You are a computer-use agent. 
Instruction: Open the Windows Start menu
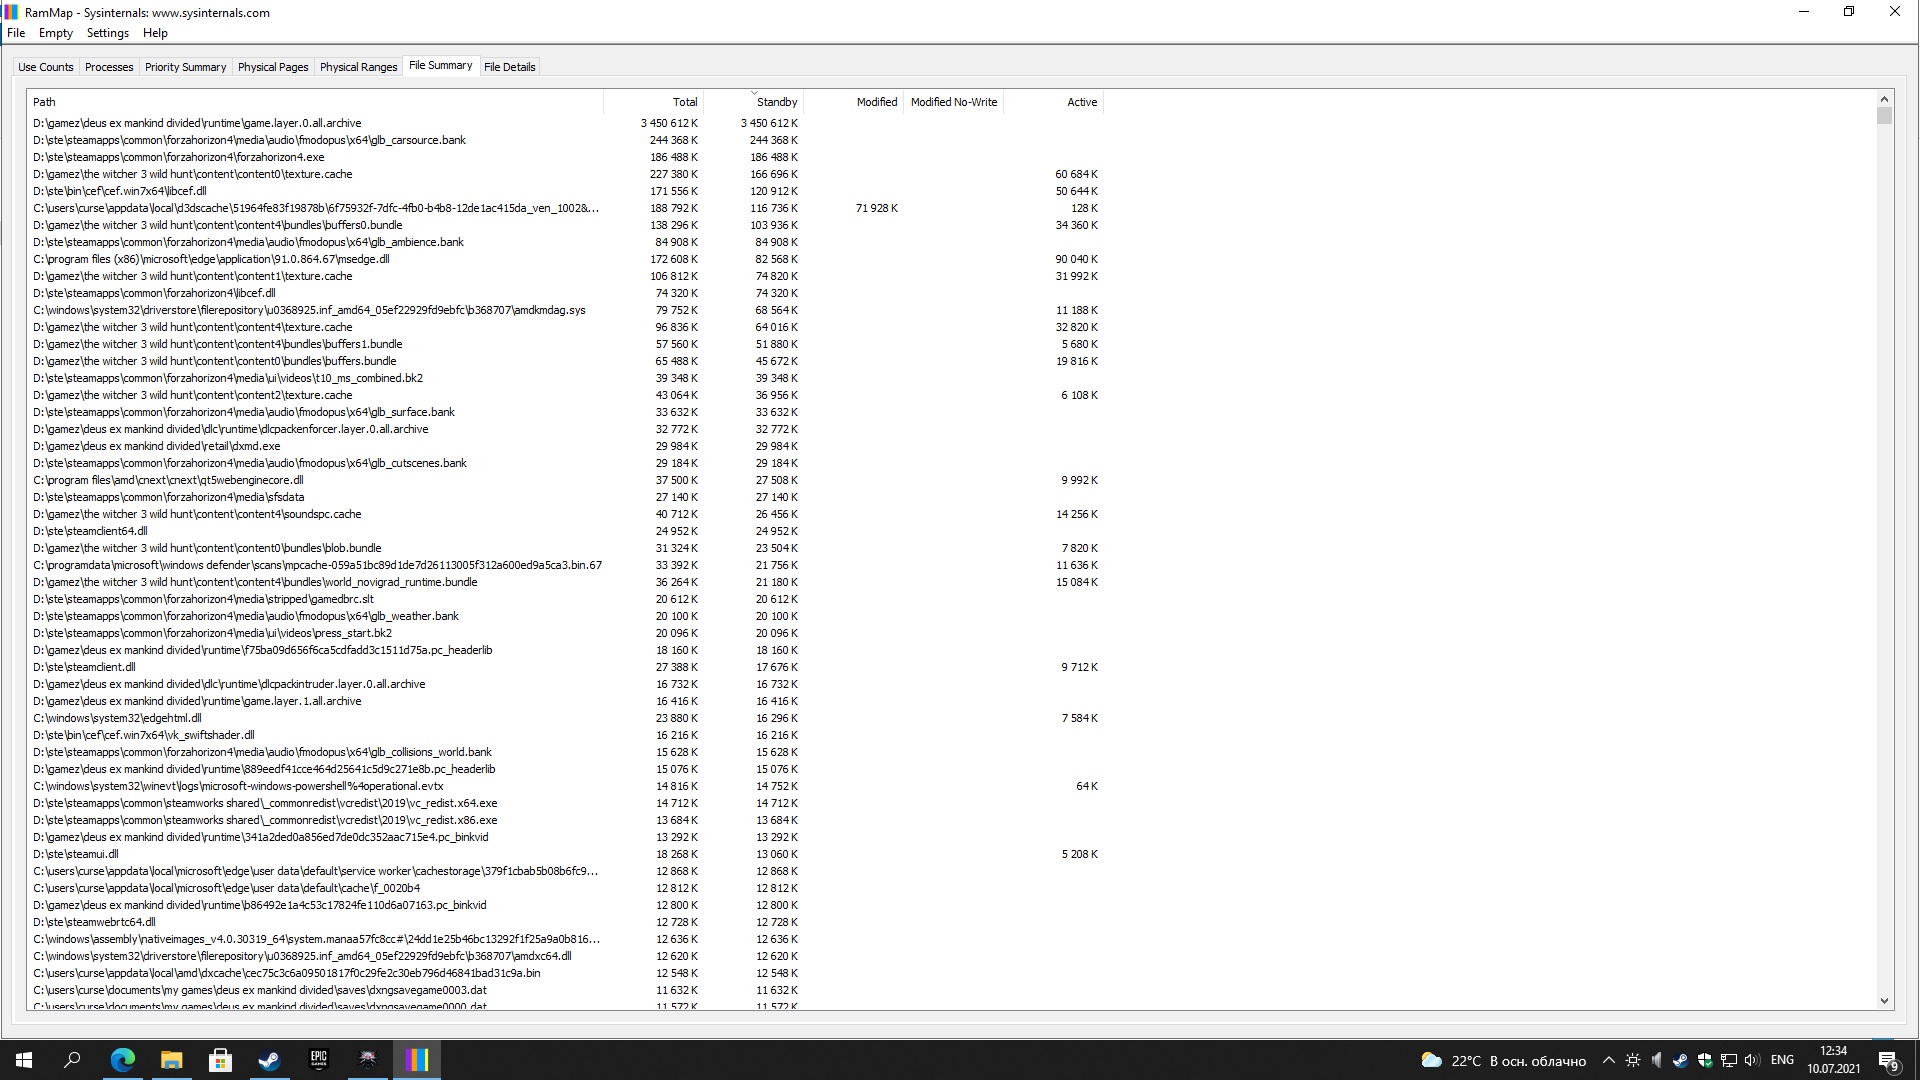click(x=24, y=1060)
